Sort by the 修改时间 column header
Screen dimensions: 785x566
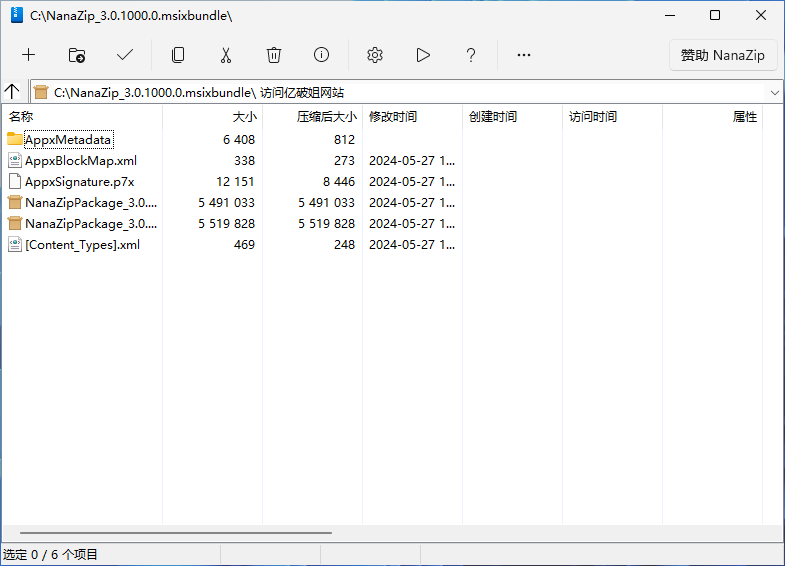(x=393, y=117)
